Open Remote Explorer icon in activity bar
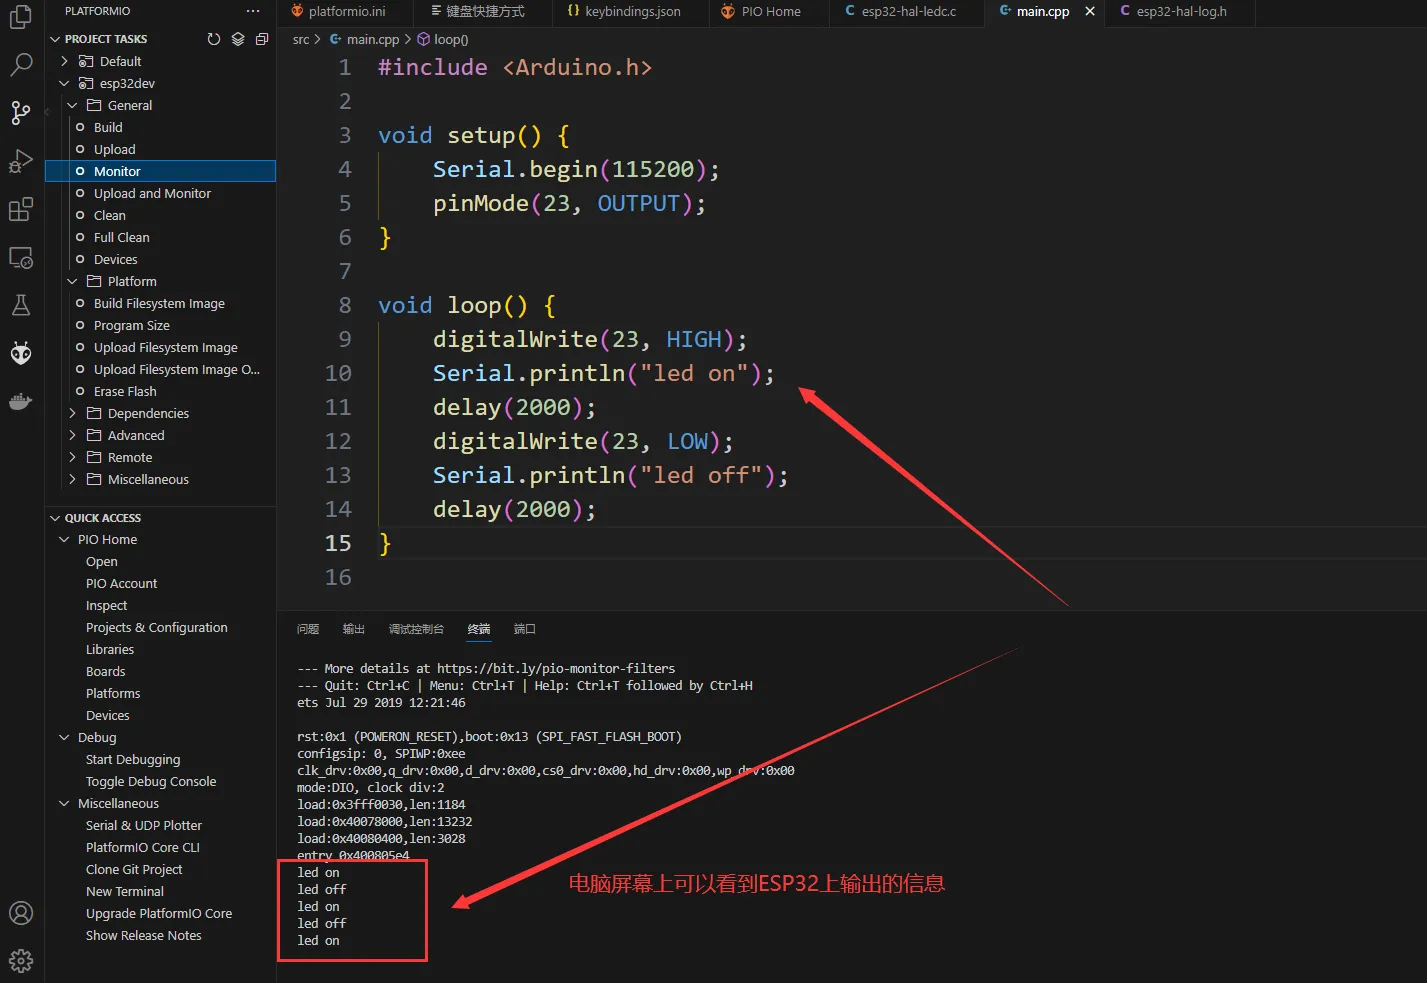 coord(21,257)
